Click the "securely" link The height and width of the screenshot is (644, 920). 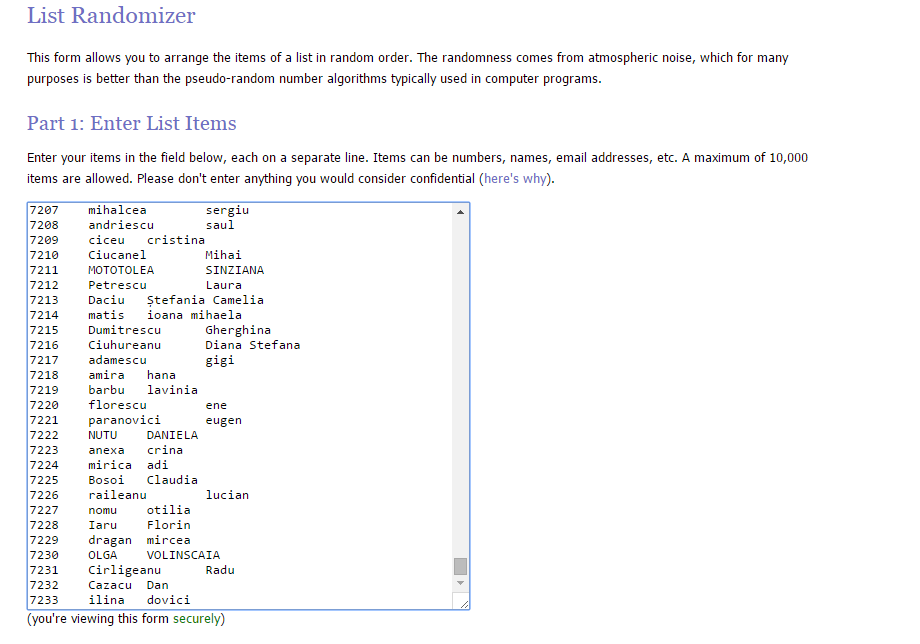[197, 619]
